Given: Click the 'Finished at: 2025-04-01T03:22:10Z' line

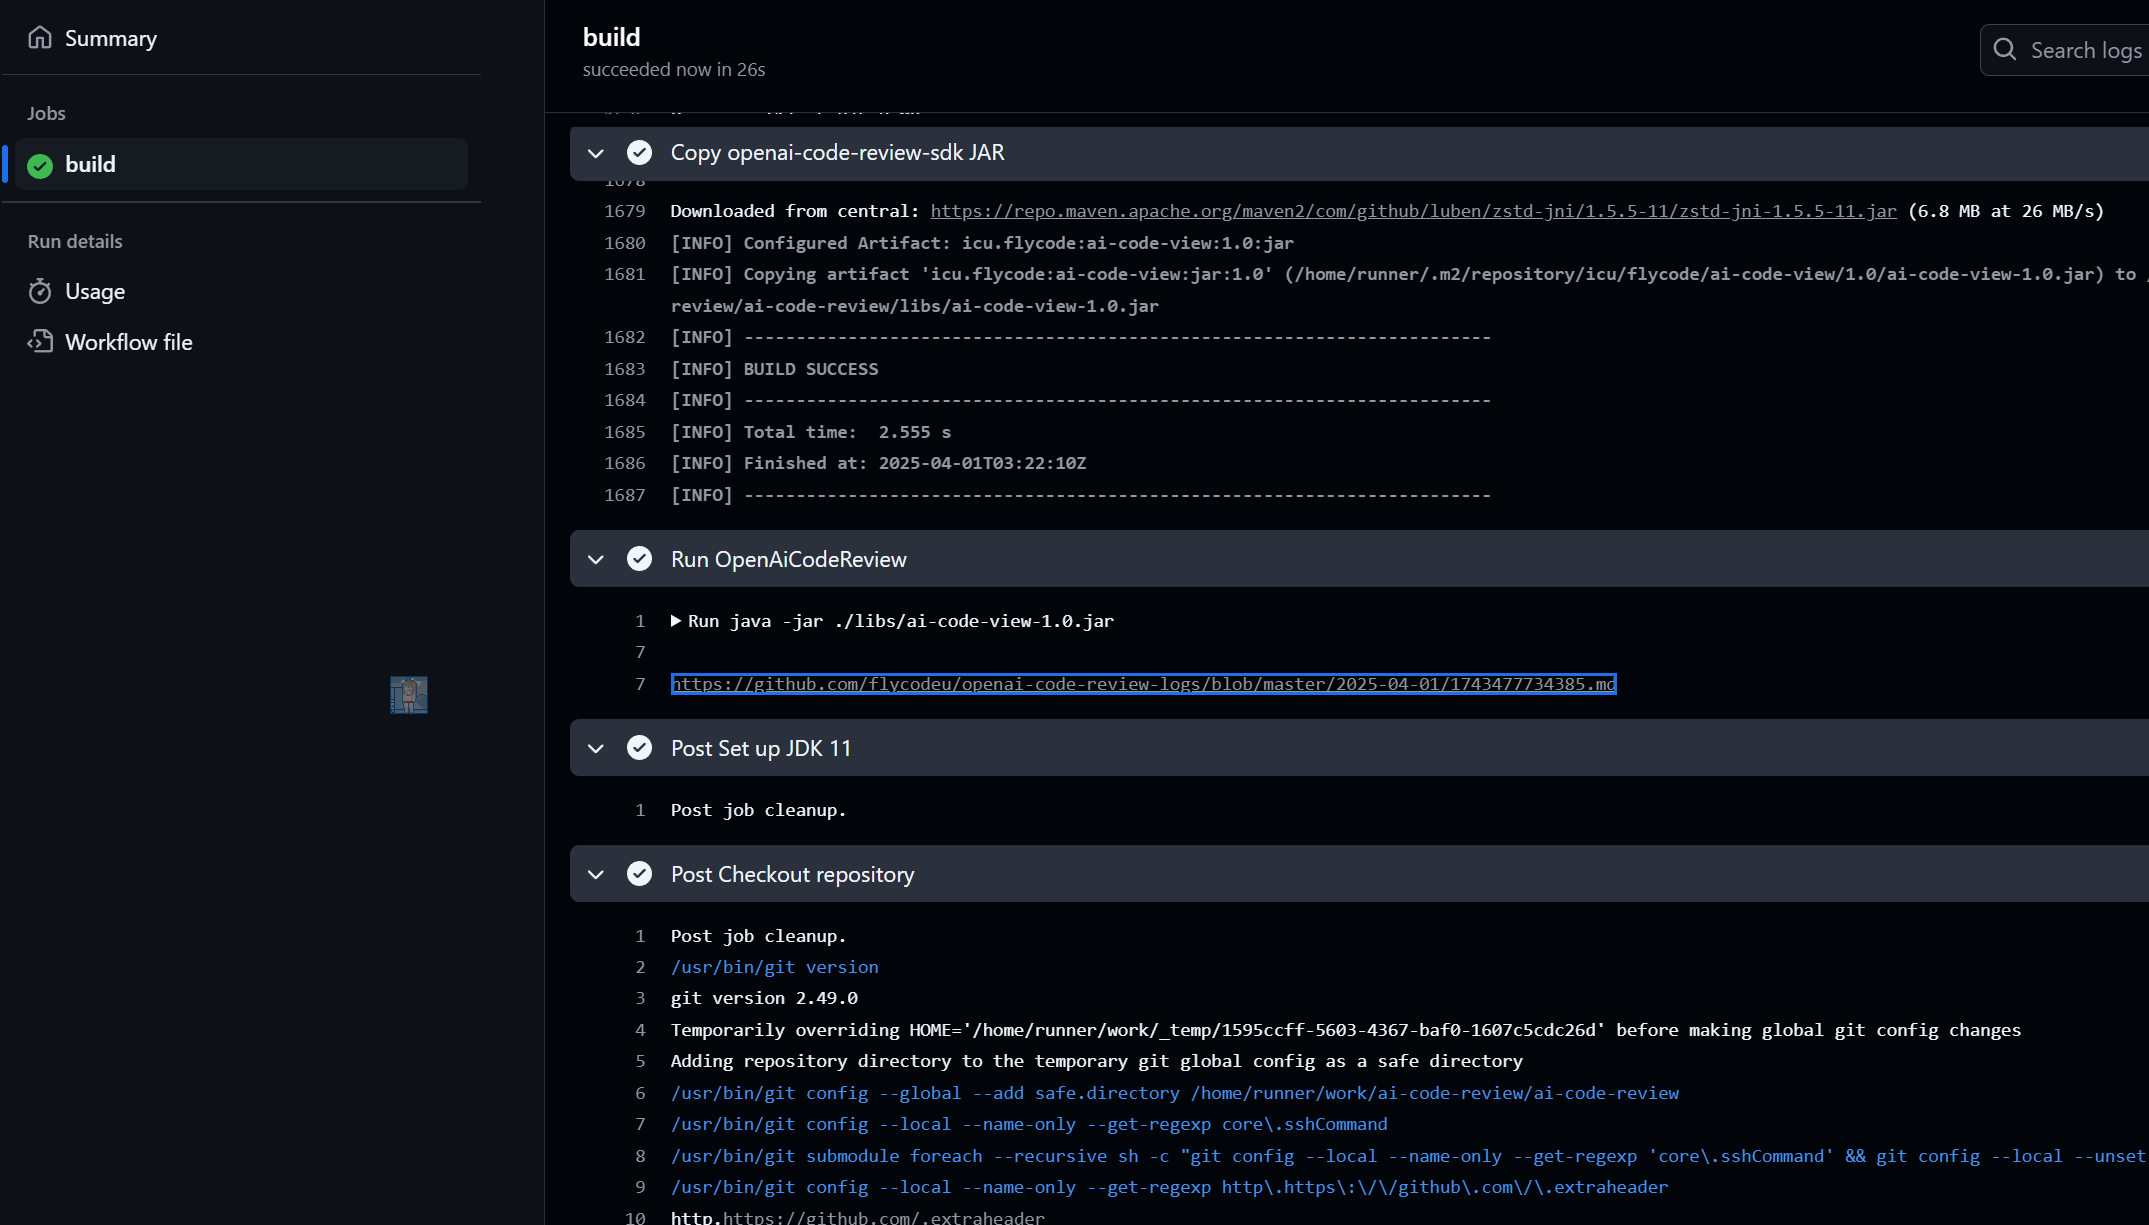Looking at the screenshot, I should click(878, 463).
